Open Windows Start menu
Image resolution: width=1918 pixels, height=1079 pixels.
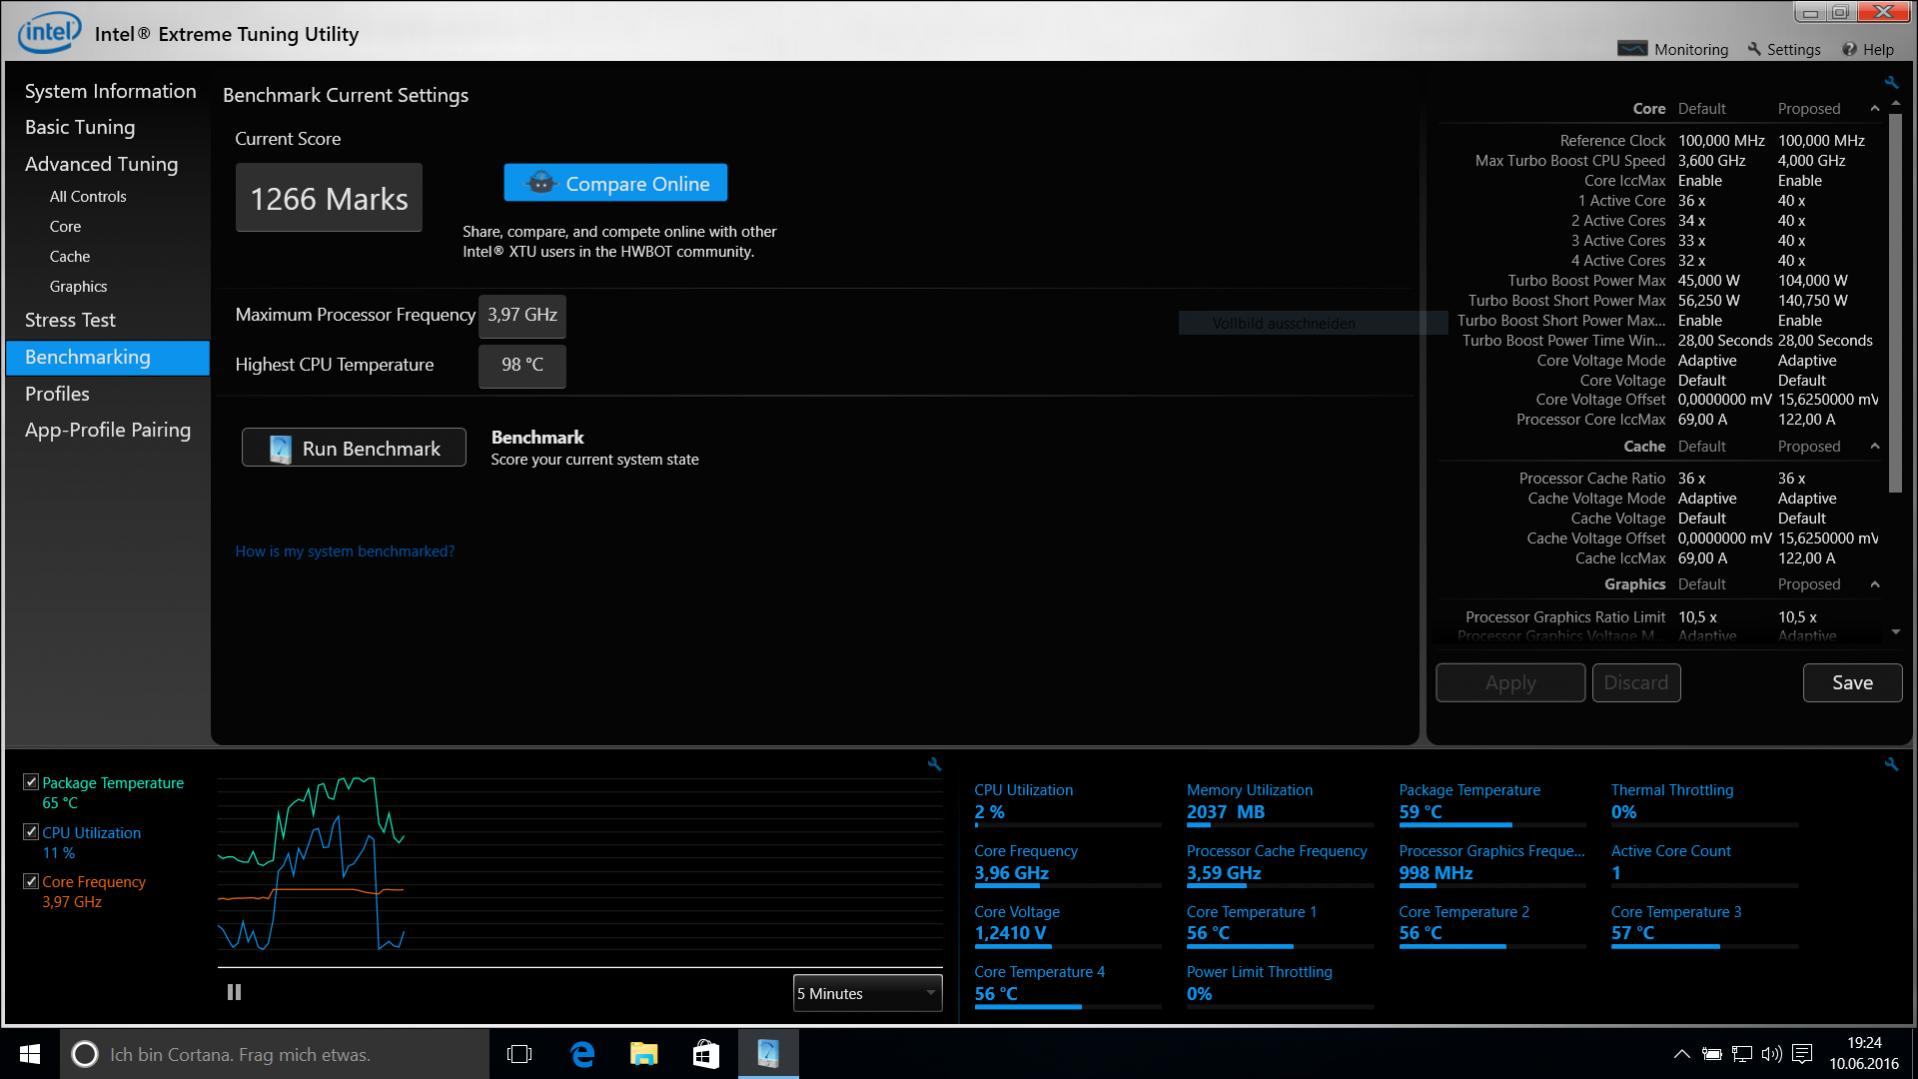pos(30,1054)
